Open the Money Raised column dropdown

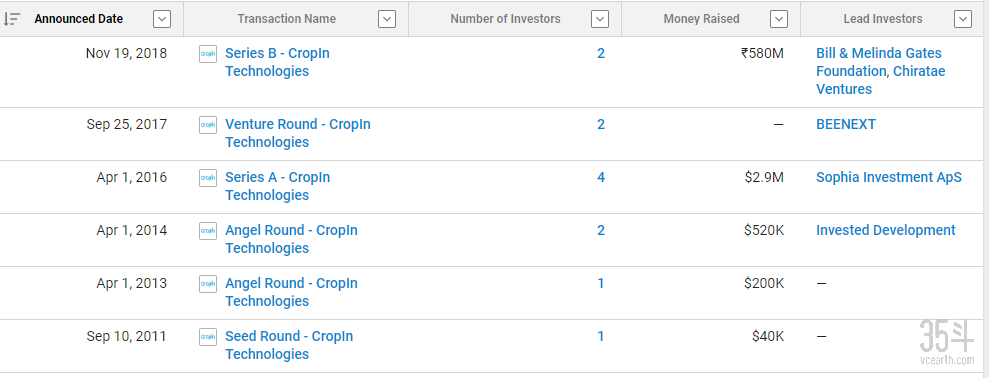click(x=779, y=20)
